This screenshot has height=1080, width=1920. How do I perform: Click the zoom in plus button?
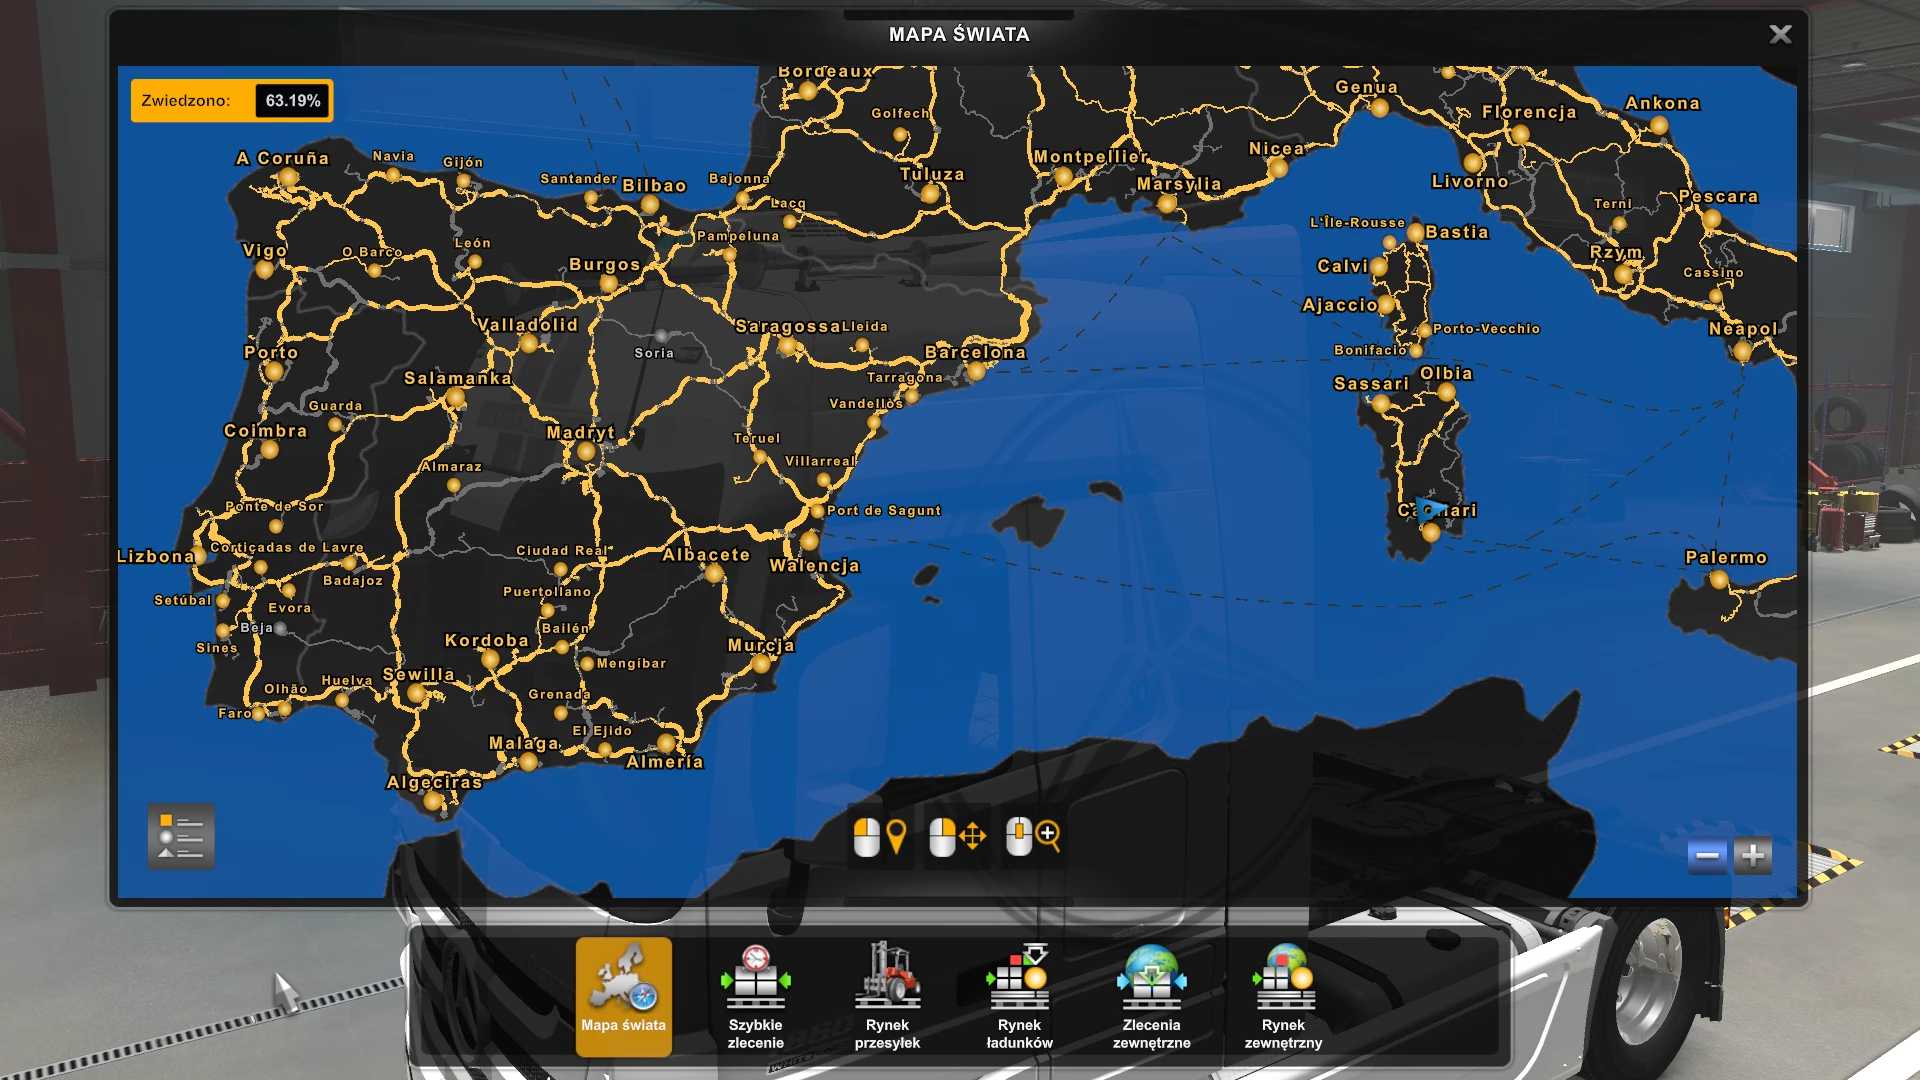pos(1752,856)
